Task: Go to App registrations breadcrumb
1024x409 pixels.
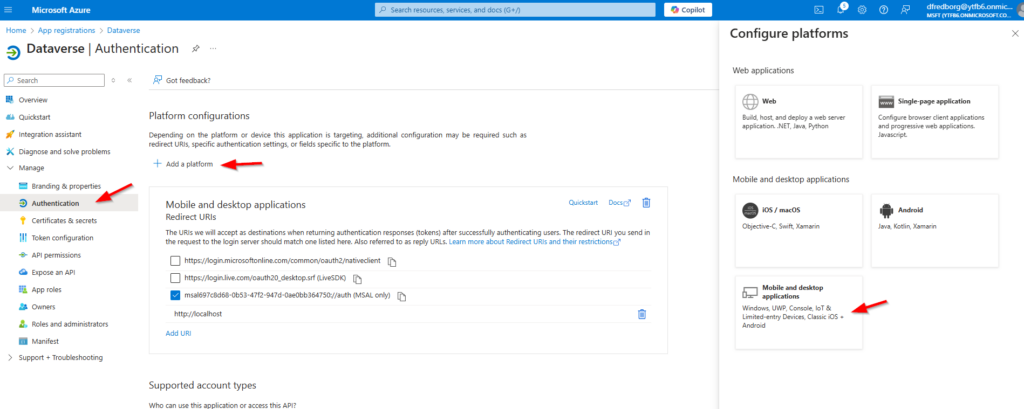Action: click(x=67, y=30)
